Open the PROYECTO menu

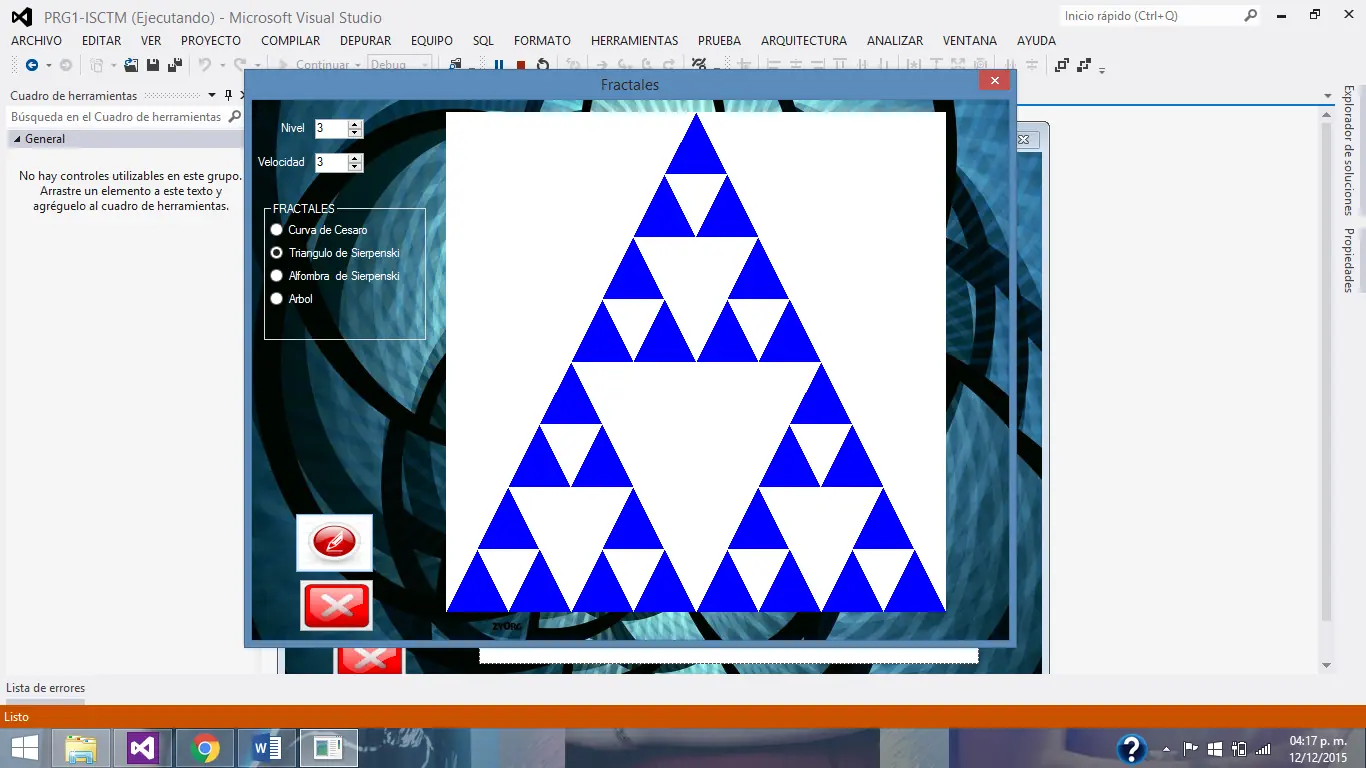(211, 41)
